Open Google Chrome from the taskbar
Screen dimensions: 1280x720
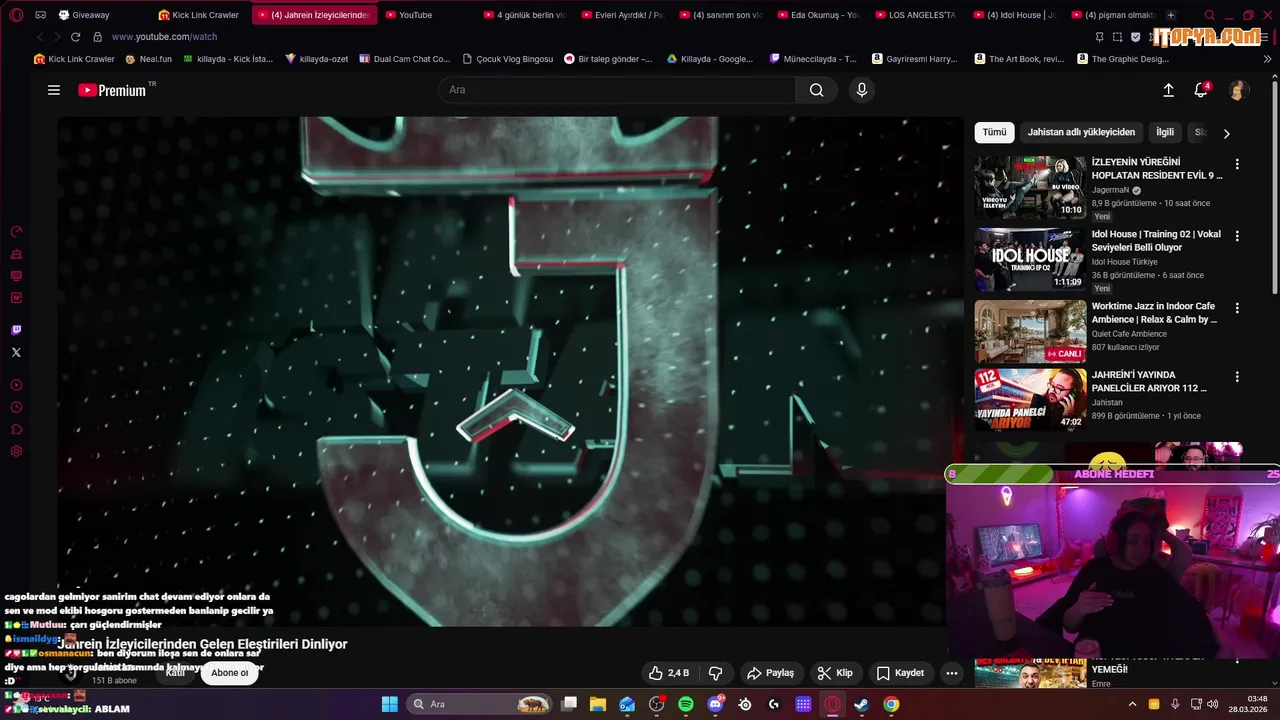point(891,704)
